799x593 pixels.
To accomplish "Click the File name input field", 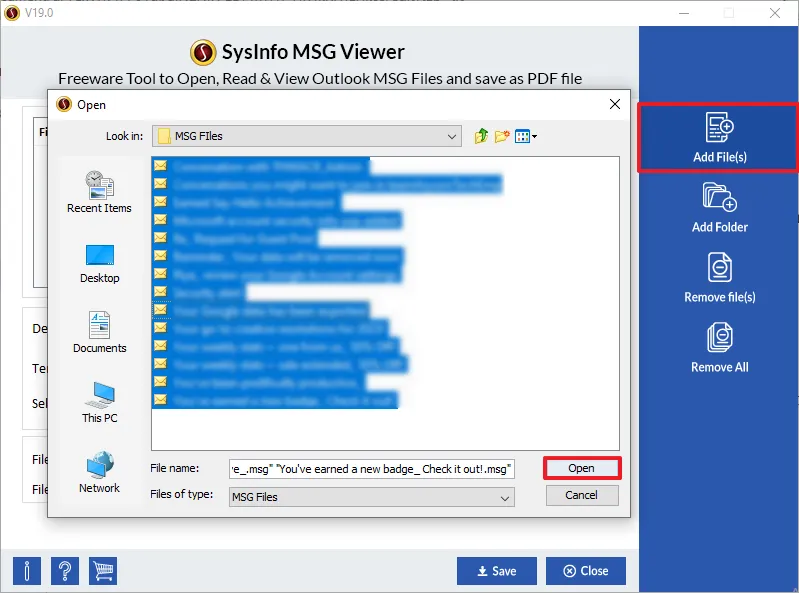I will point(371,469).
